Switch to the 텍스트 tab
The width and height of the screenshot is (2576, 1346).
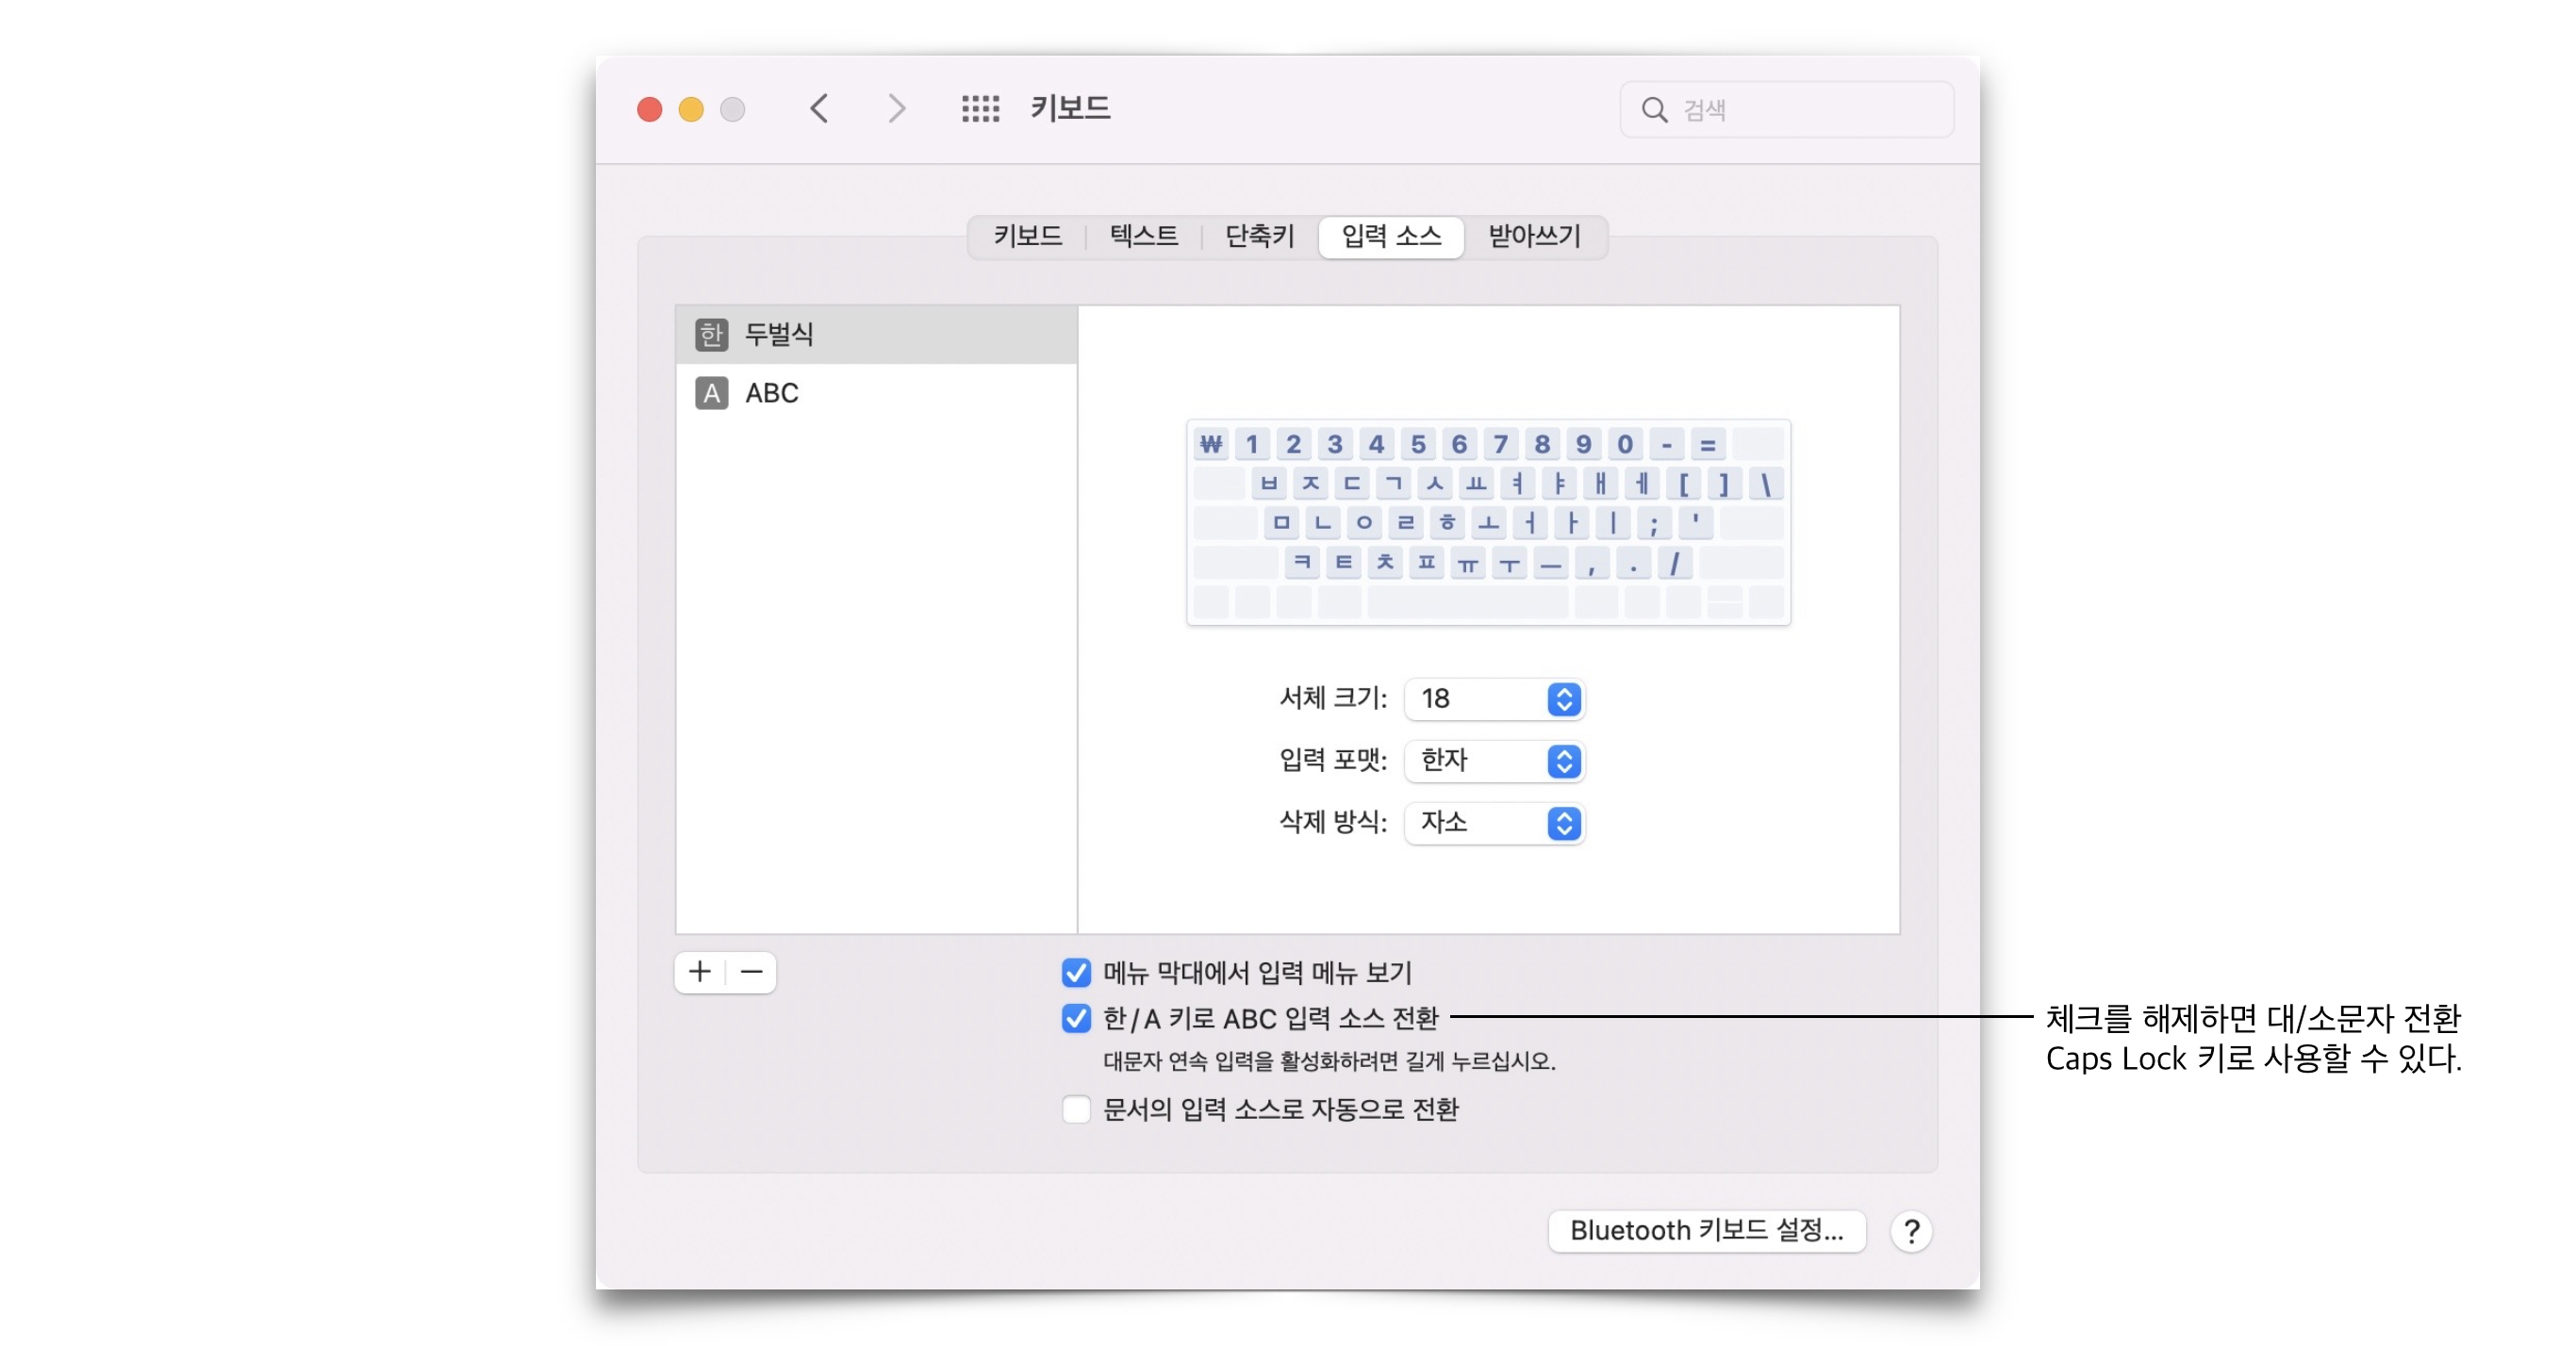tap(1143, 236)
